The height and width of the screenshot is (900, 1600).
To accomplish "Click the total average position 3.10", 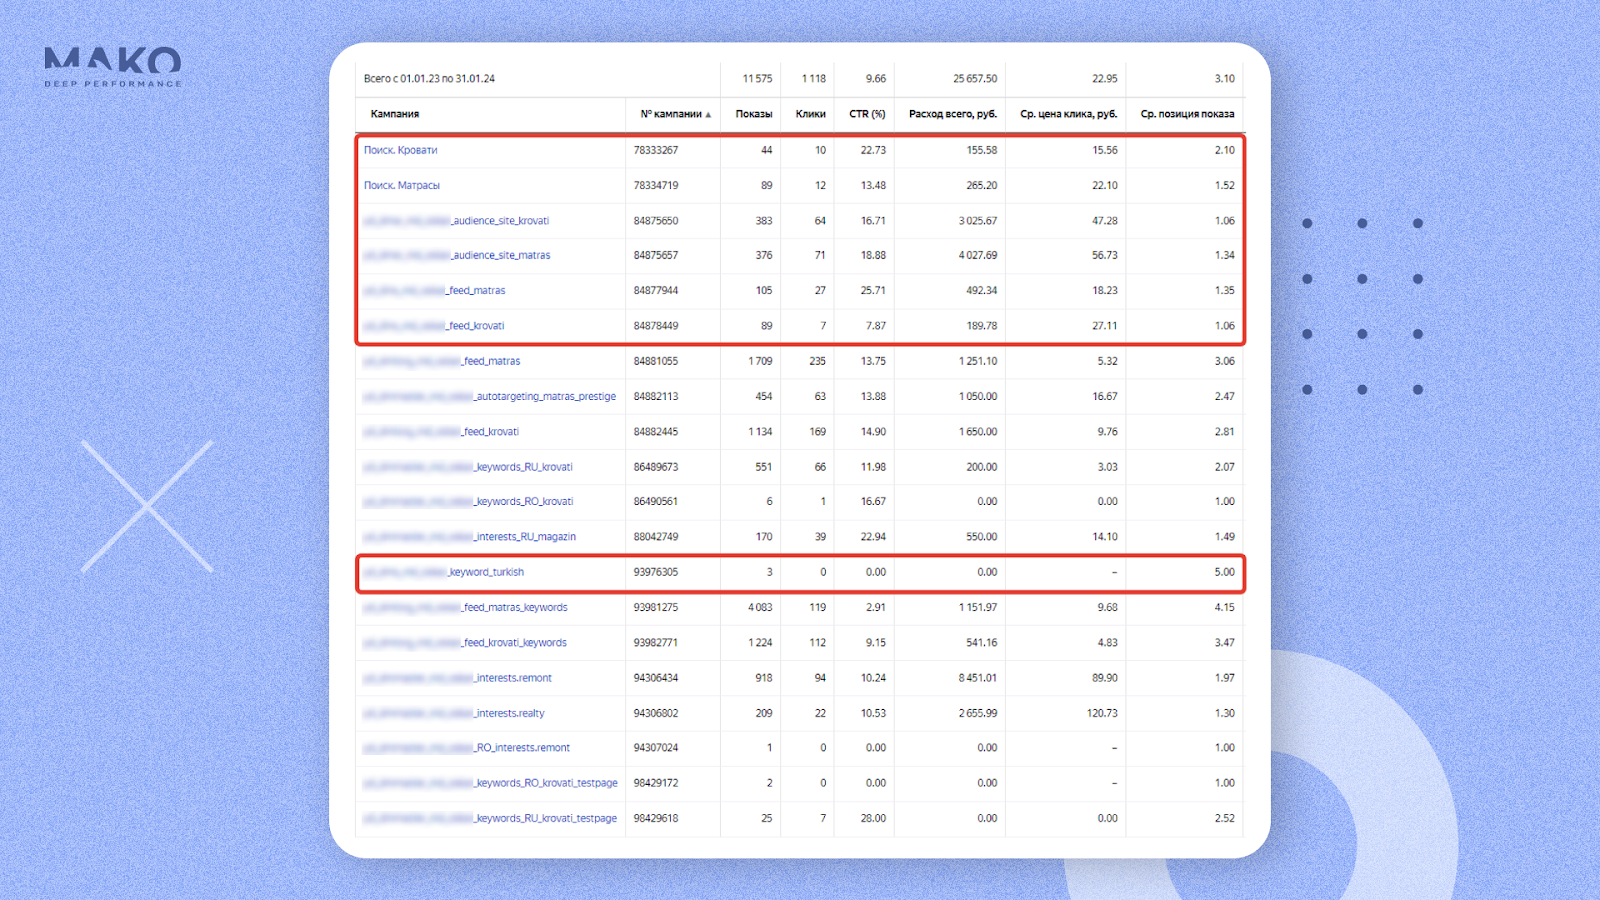I will tap(1225, 78).
